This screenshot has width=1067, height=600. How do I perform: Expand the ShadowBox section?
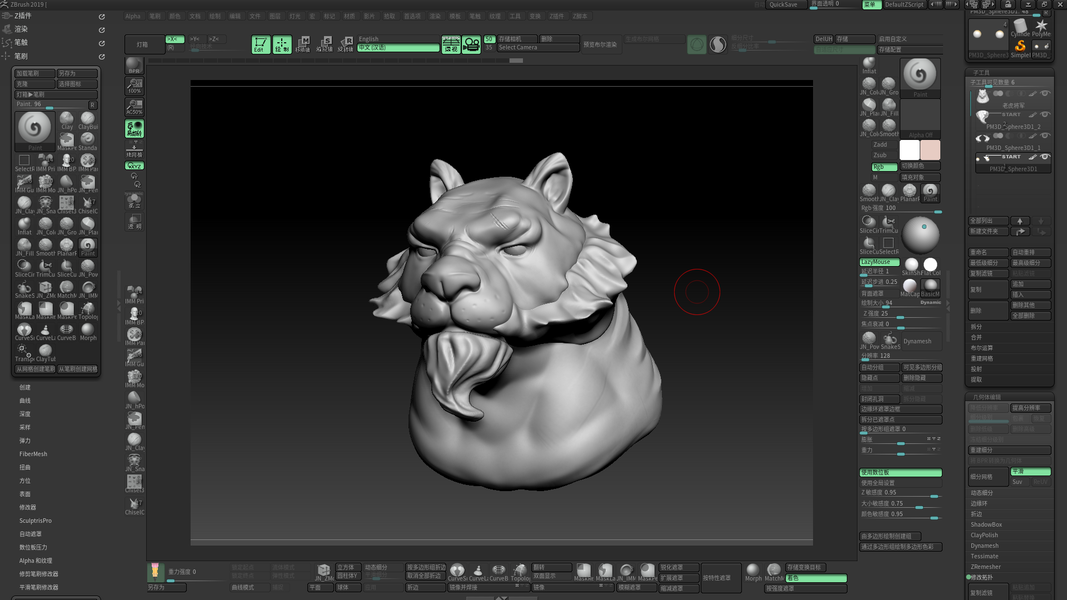click(x=986, y=524)
